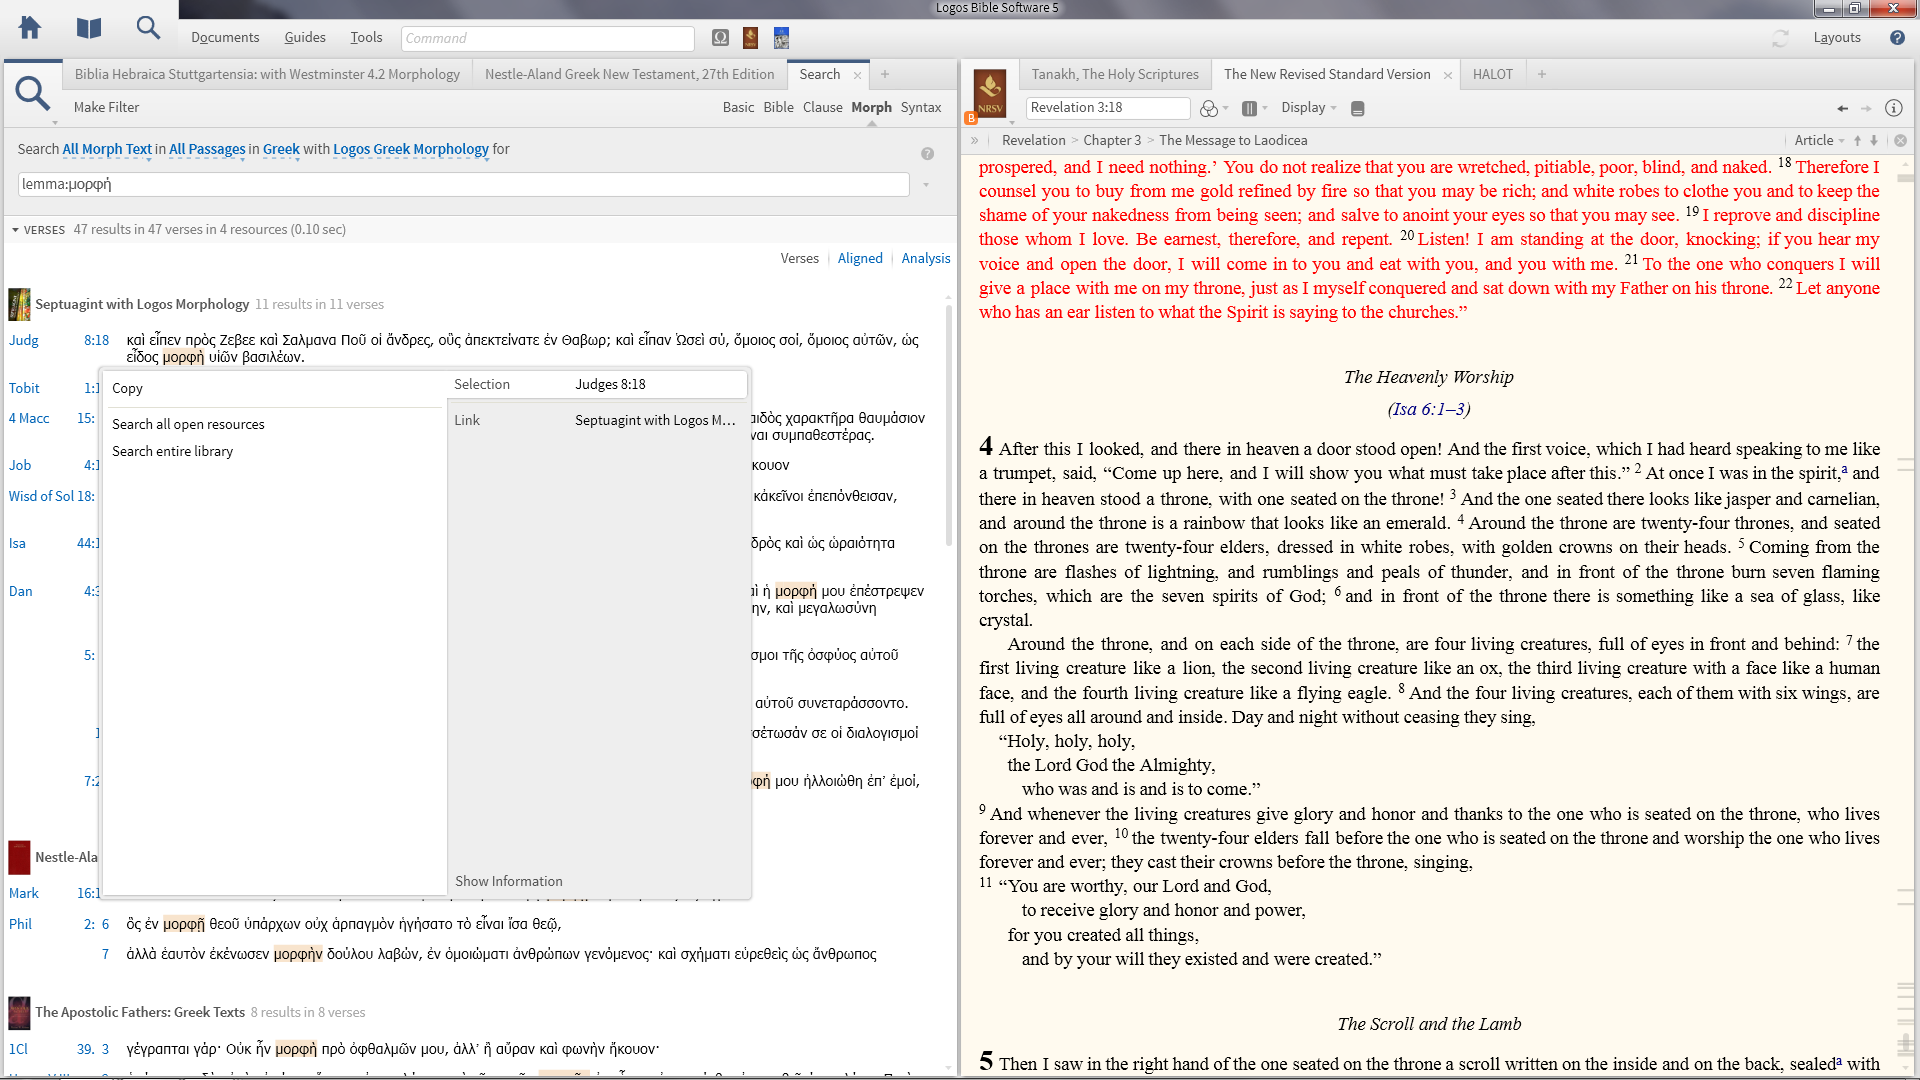Click the visual filters three-circles icon

click(1209, 108)
